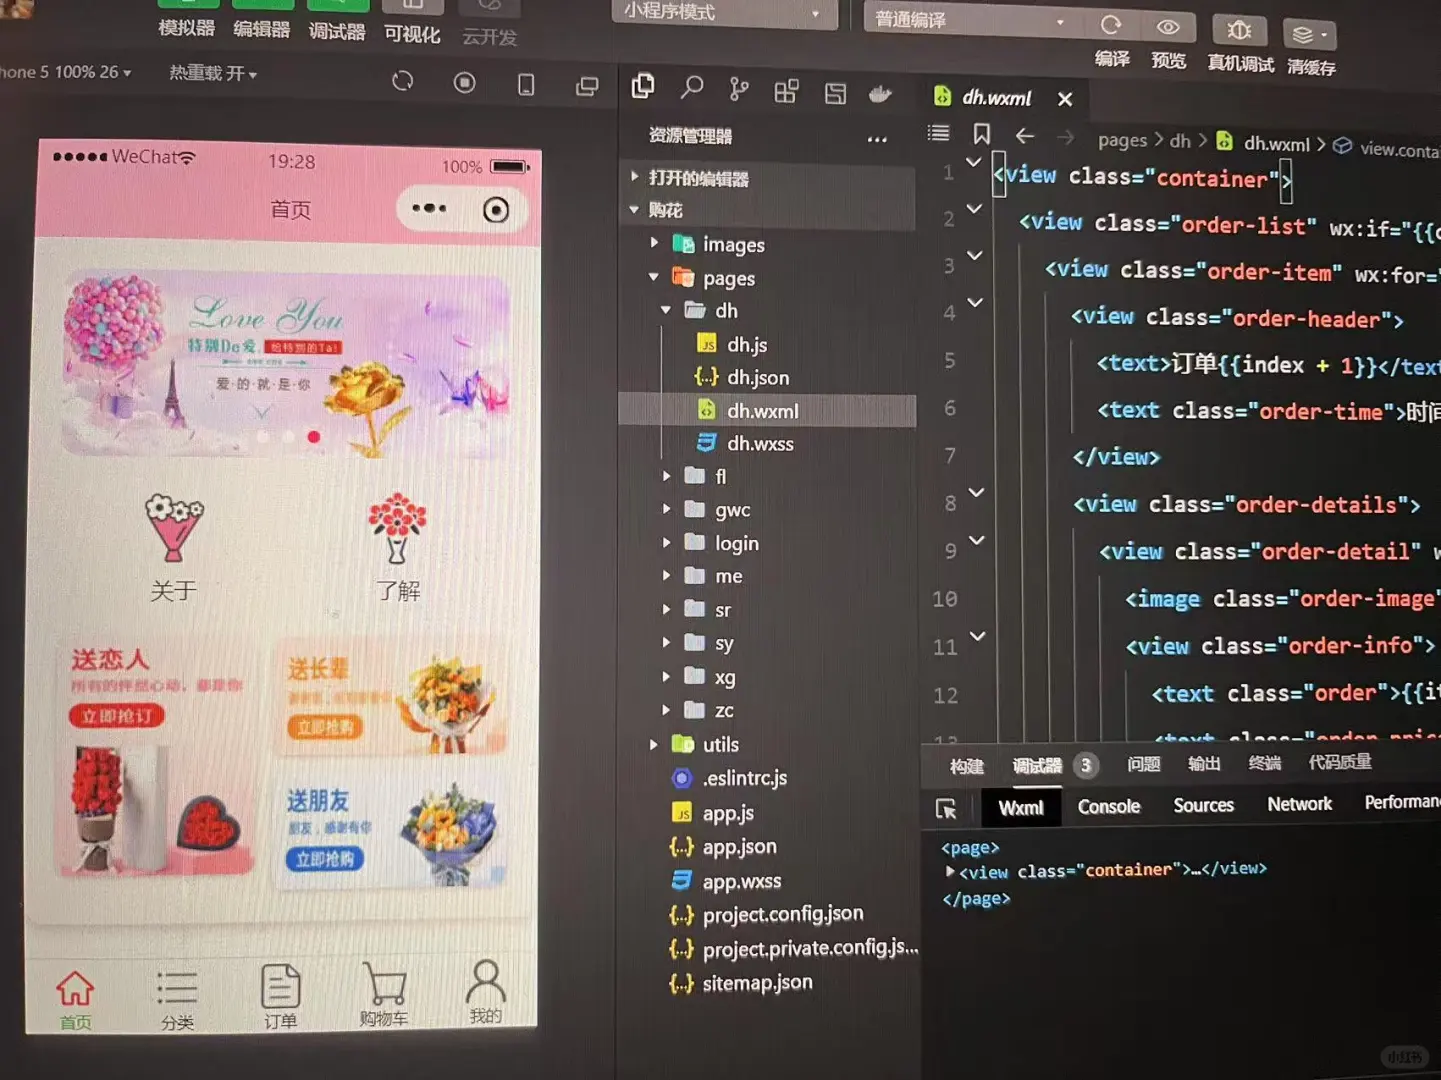Toggle the 模拟器 simulator panel button

pyautogui.click(x=187, y=20)
